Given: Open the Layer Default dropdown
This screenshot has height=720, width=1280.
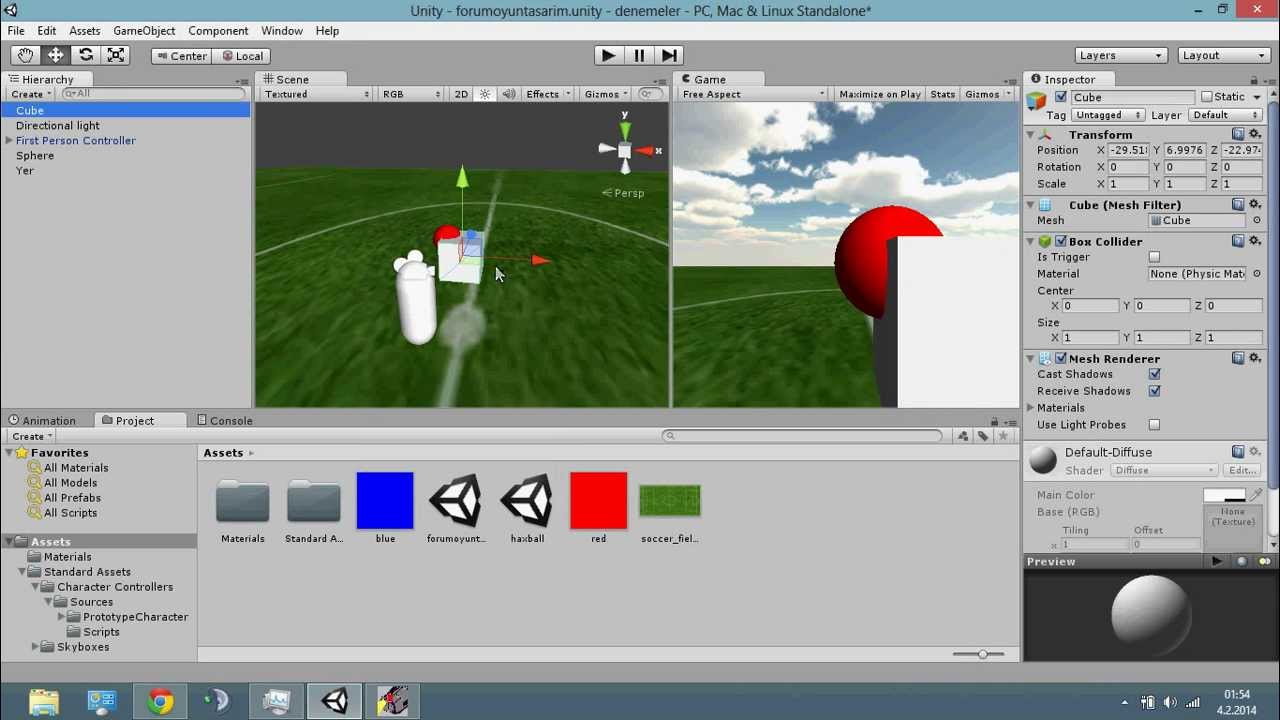Looking at the screenshot, I should pos(1224,115).
